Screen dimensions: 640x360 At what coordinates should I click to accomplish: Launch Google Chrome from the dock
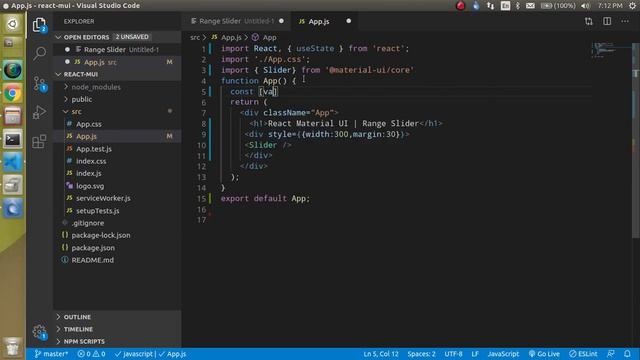click(x=13, y=94)
